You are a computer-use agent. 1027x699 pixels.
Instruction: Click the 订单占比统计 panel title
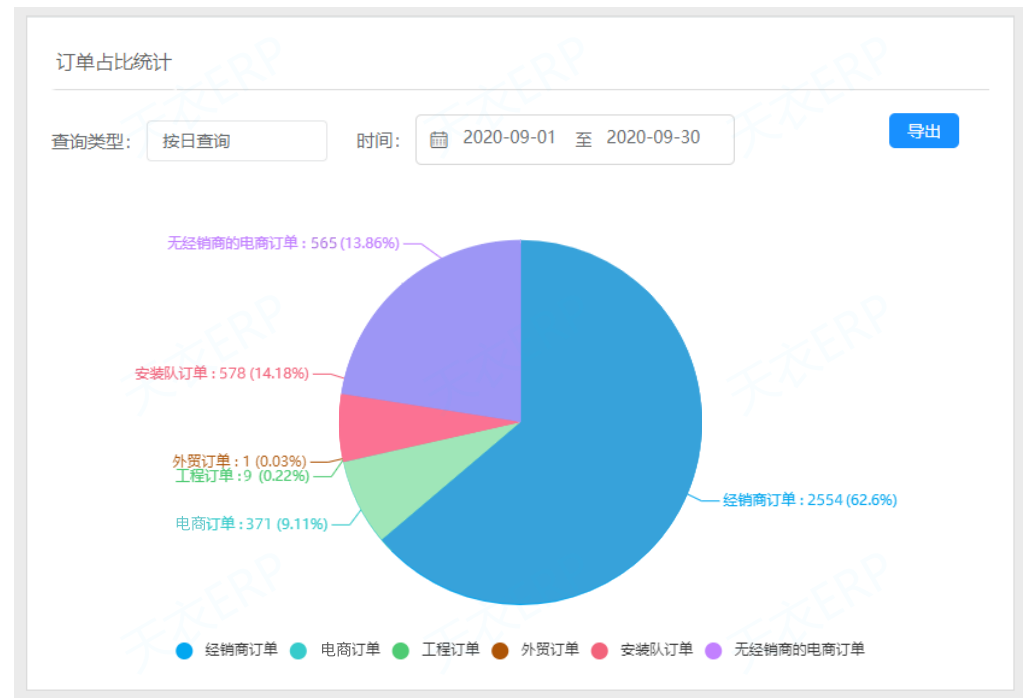point(114,62)
